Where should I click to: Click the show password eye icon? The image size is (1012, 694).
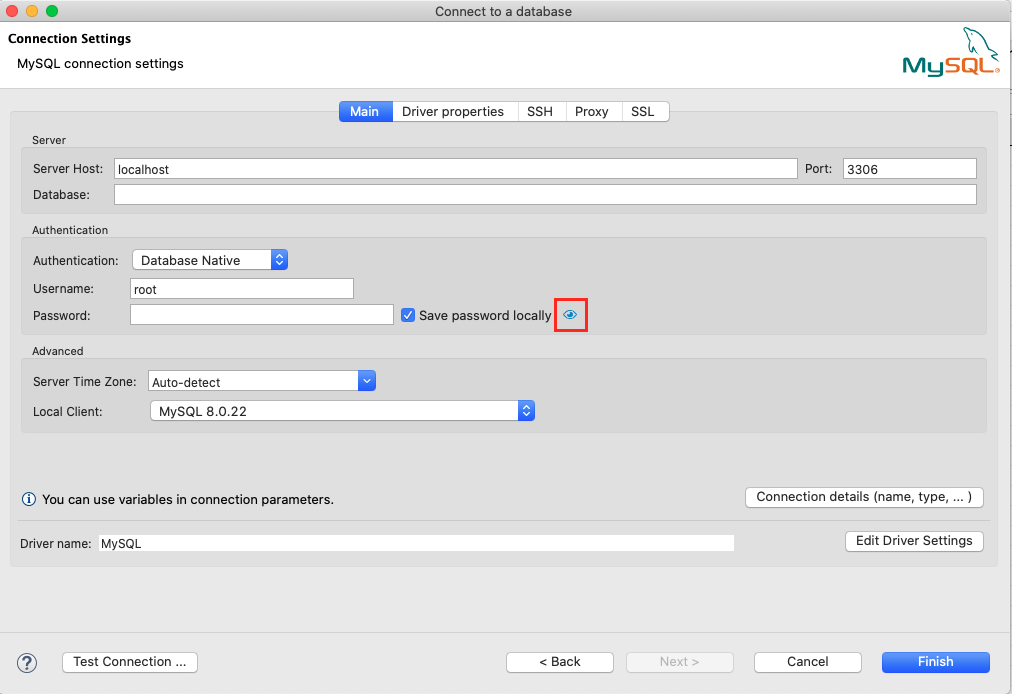tap(570, 315)
